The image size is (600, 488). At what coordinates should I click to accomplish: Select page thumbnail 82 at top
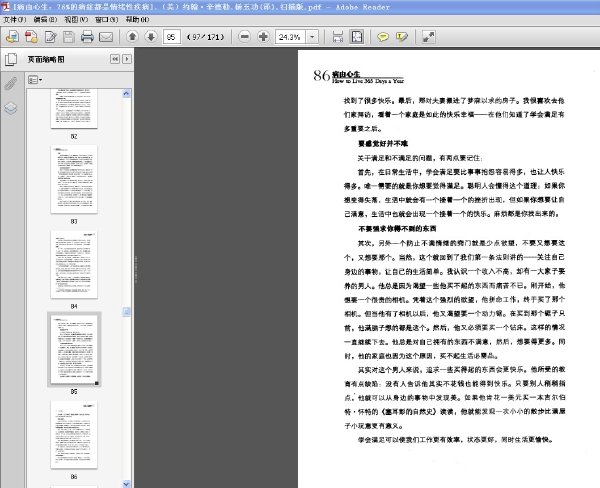[74, 109]
